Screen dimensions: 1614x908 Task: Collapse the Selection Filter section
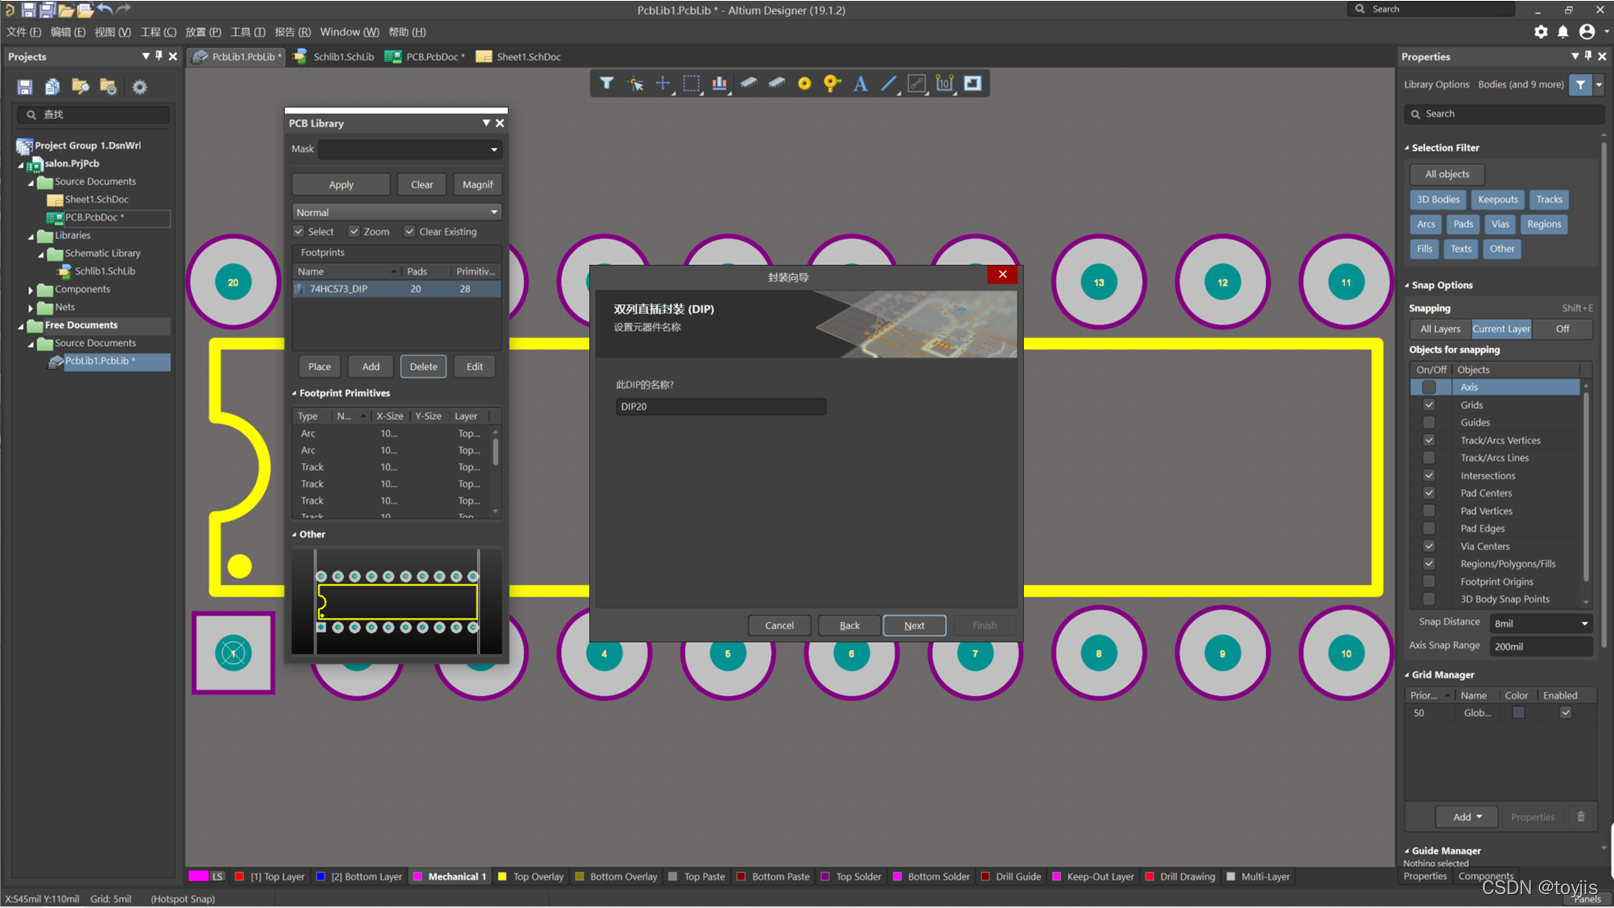pyautogui.click(x=1407, y=148)
